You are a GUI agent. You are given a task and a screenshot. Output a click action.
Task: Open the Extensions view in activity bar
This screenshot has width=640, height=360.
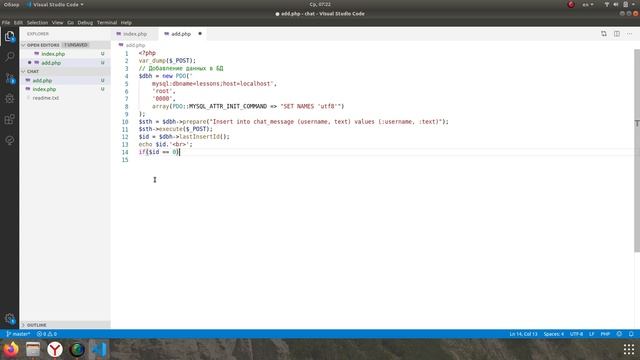click(10, 119)
